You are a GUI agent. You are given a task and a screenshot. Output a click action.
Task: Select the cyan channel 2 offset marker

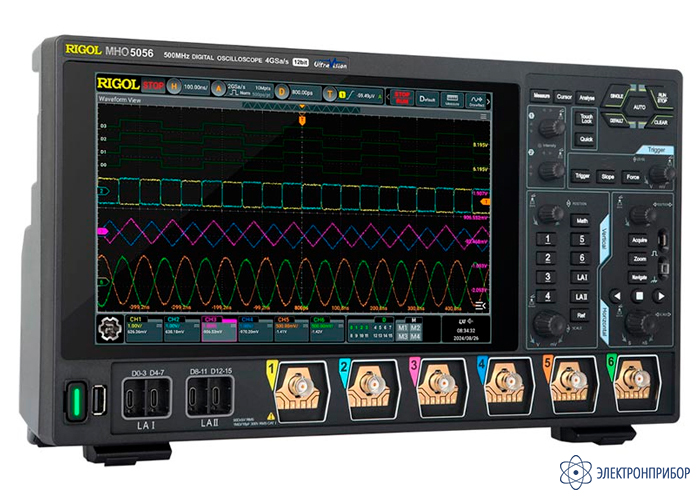[104, 191]
